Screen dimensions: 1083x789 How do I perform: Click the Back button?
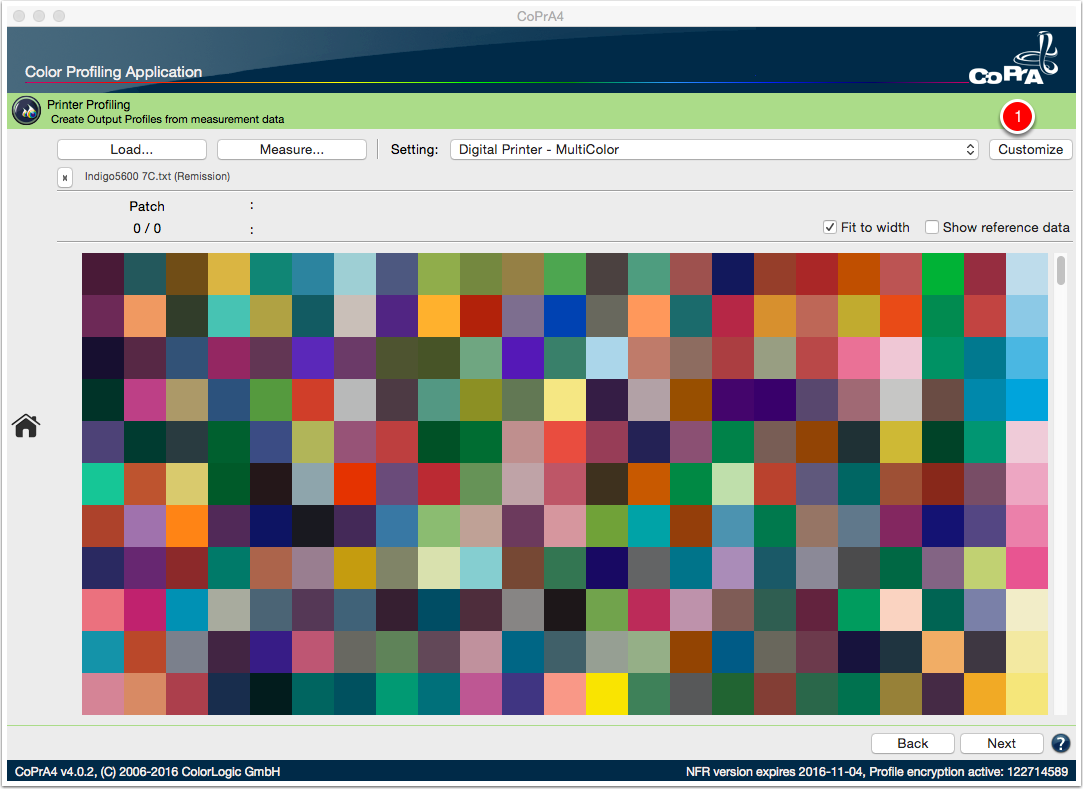[x=912, y=743]
